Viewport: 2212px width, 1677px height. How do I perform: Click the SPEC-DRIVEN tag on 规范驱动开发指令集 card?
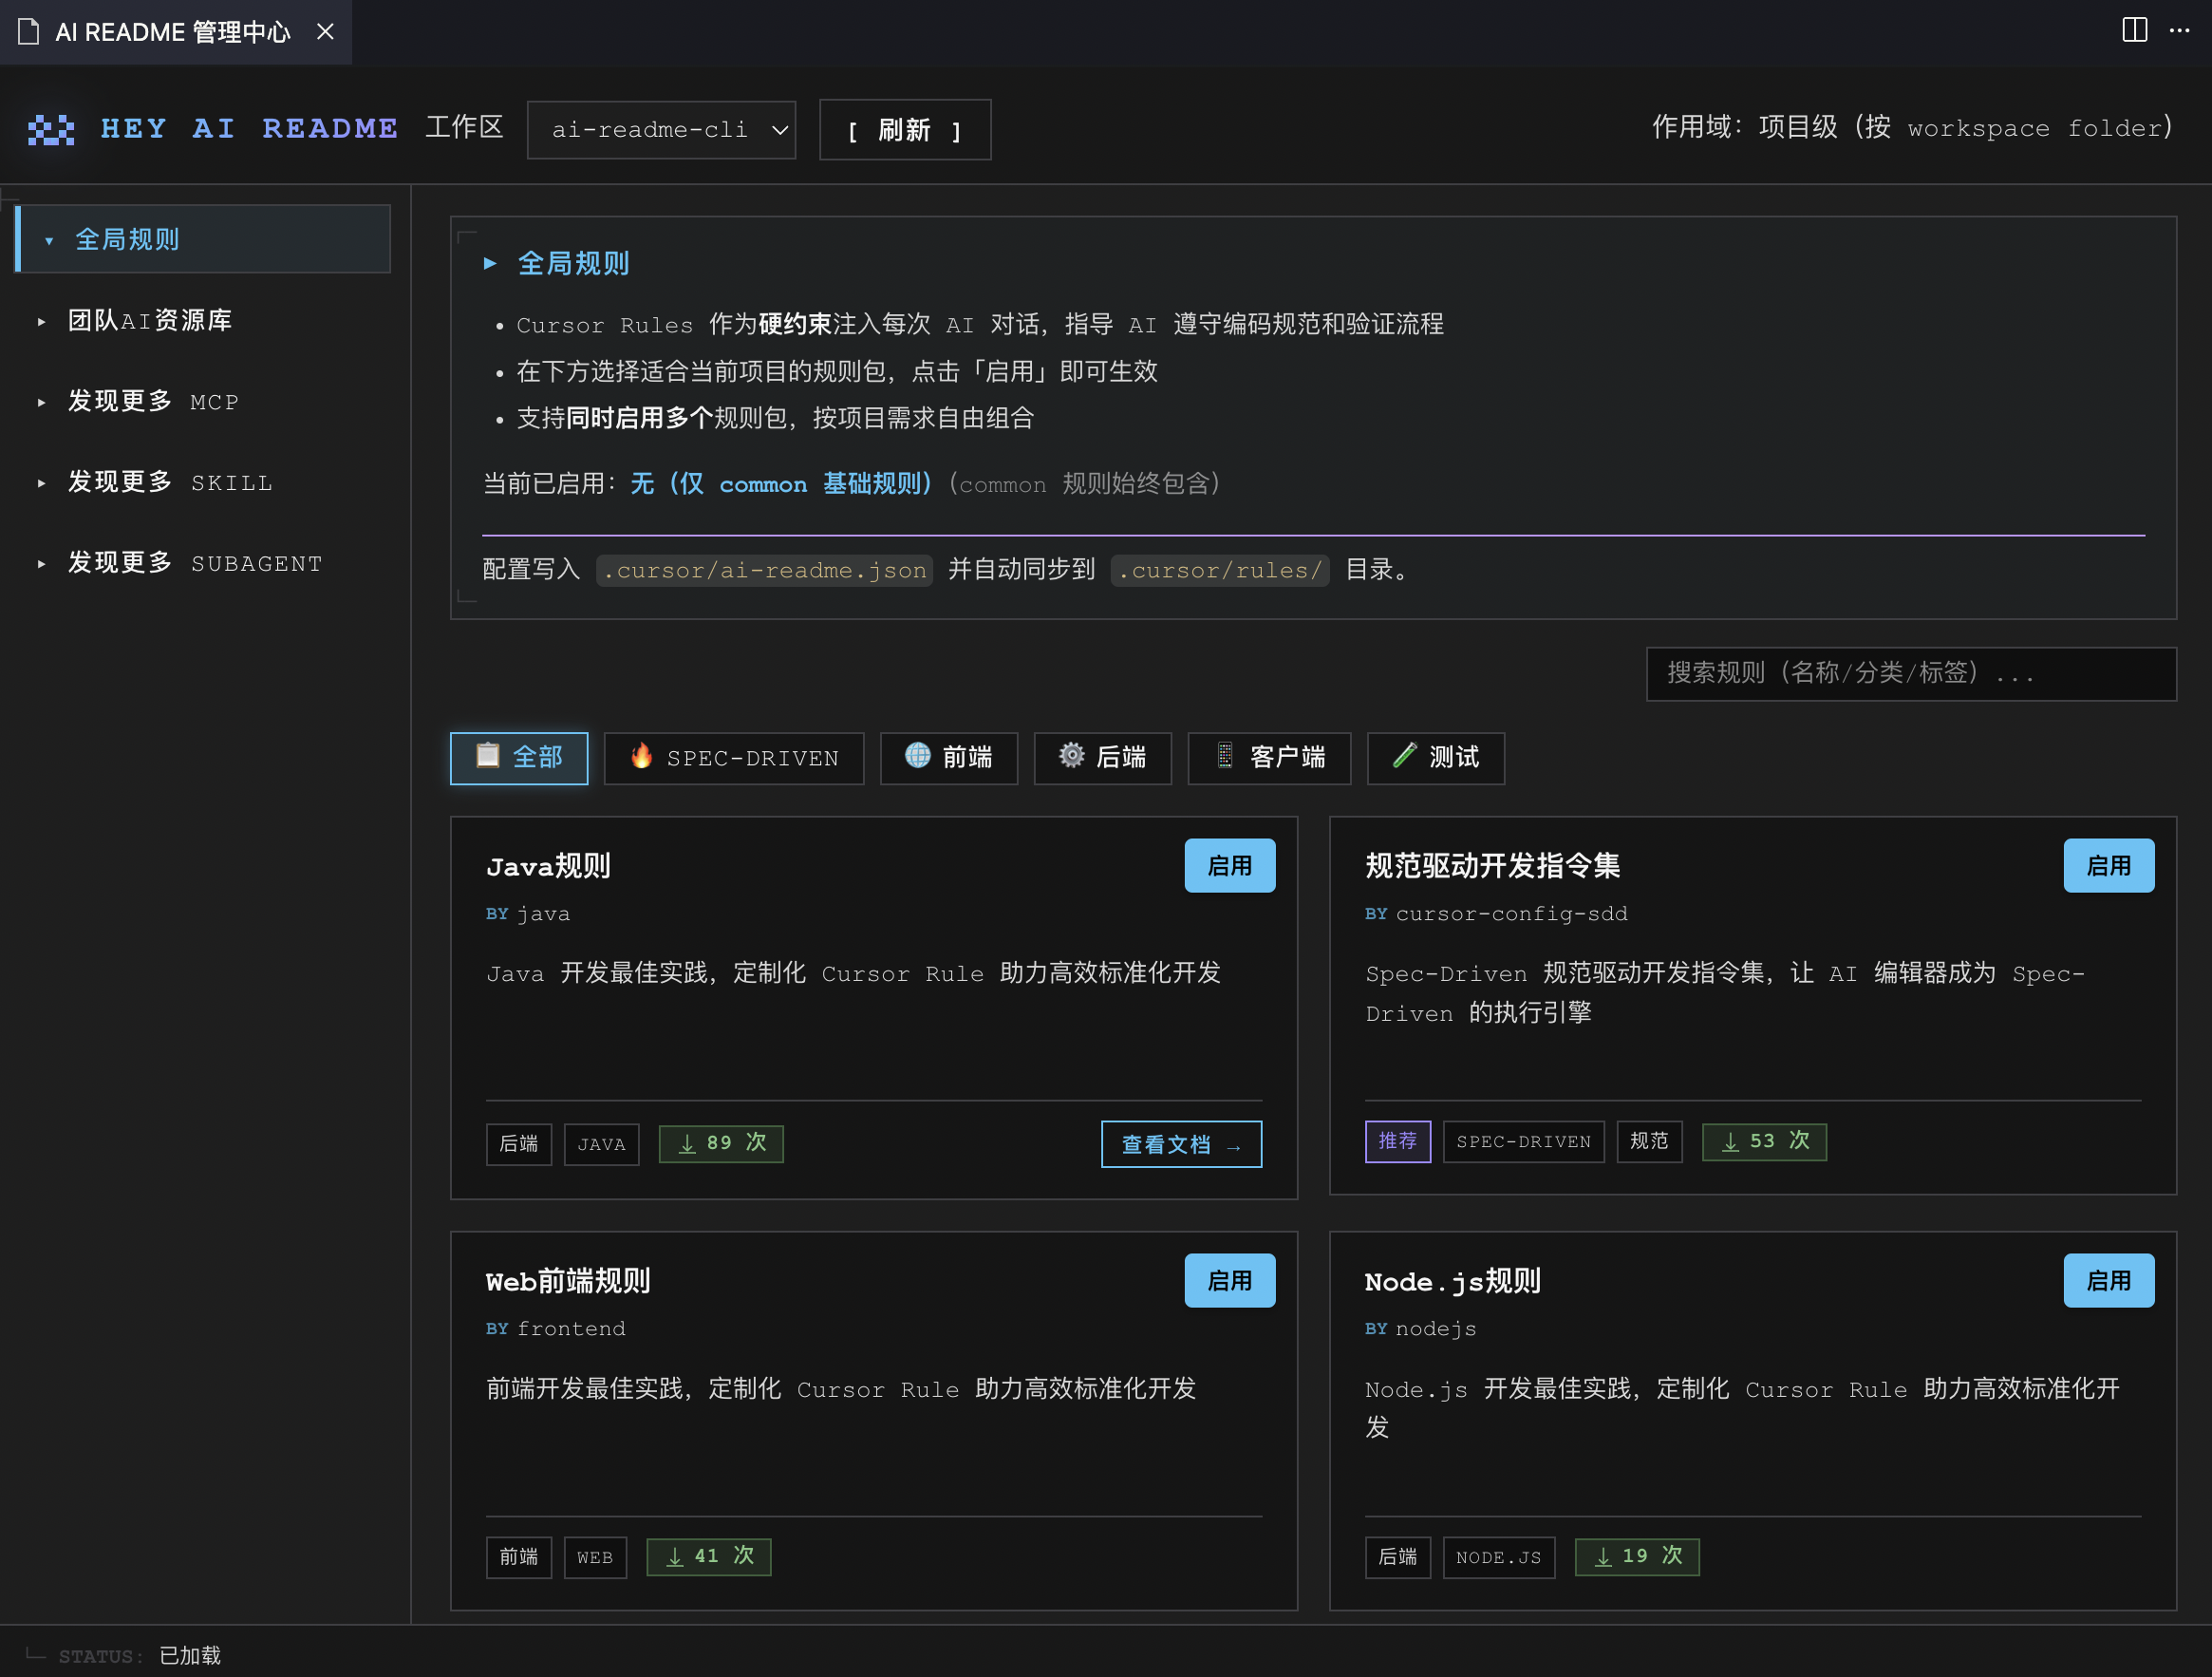(x=1523, y=1141)
